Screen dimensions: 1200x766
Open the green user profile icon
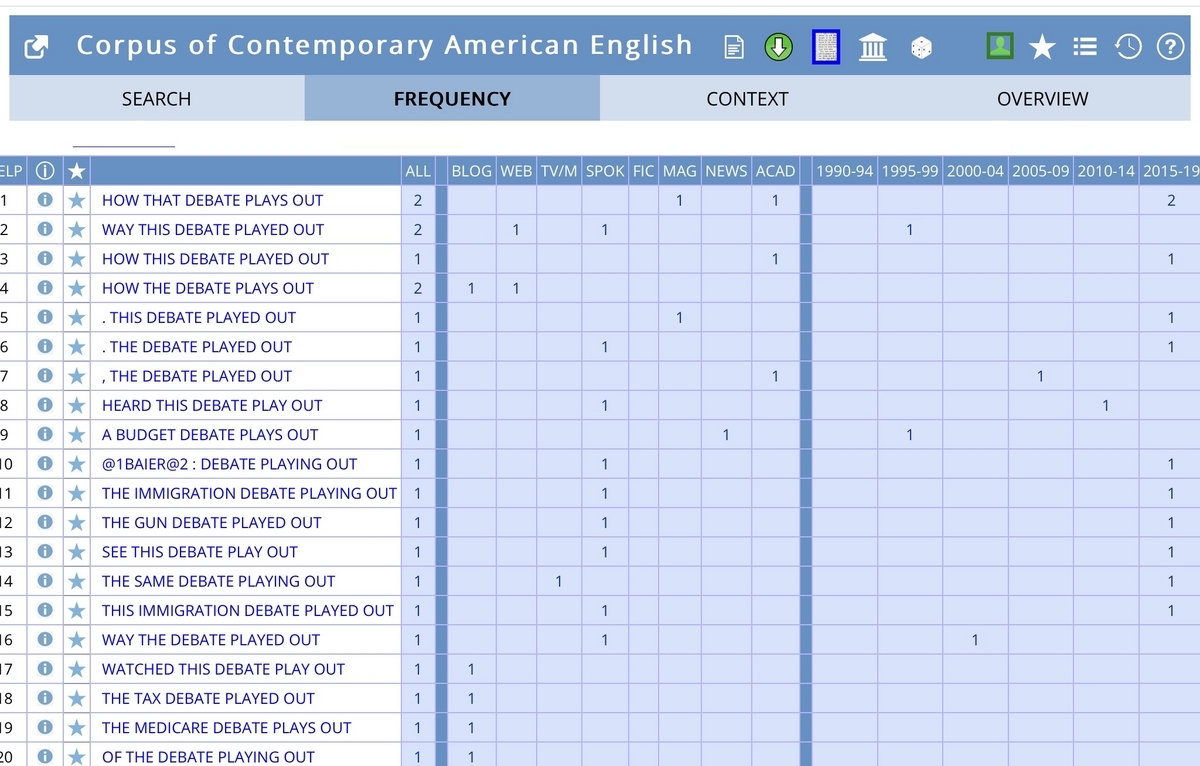1000,45
